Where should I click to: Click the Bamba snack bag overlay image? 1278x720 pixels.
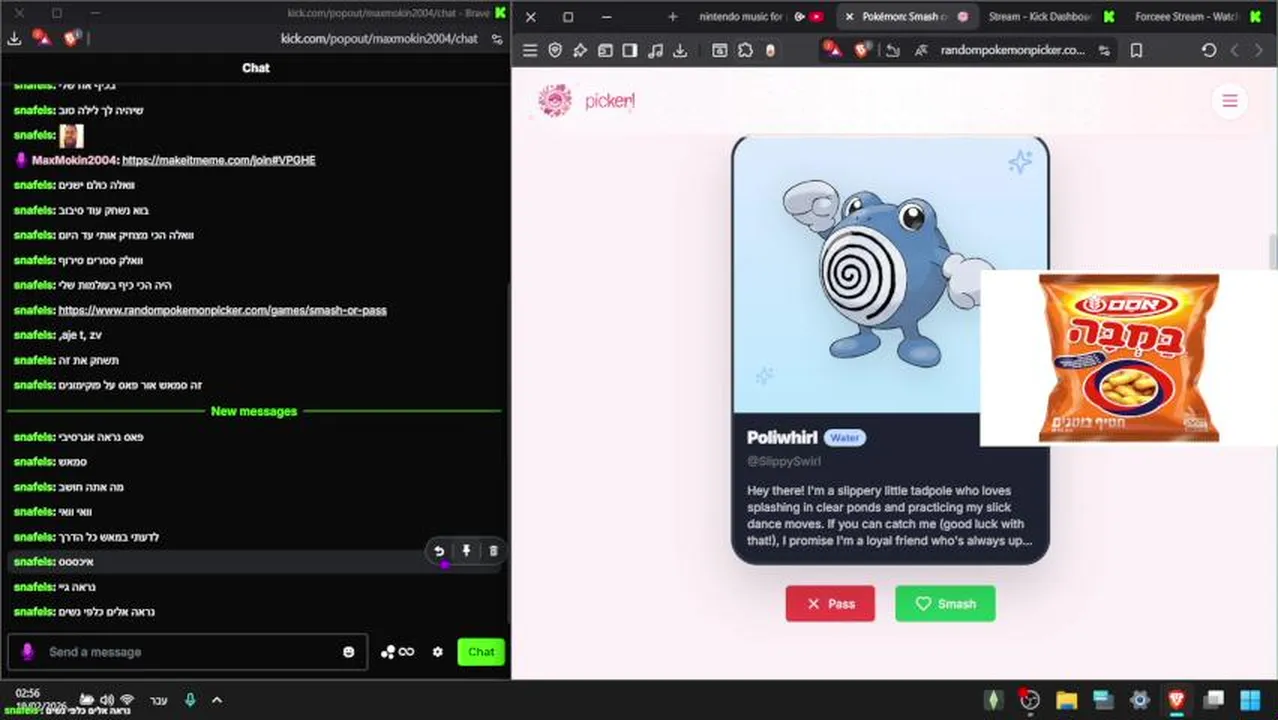[x=1129, y=357]
